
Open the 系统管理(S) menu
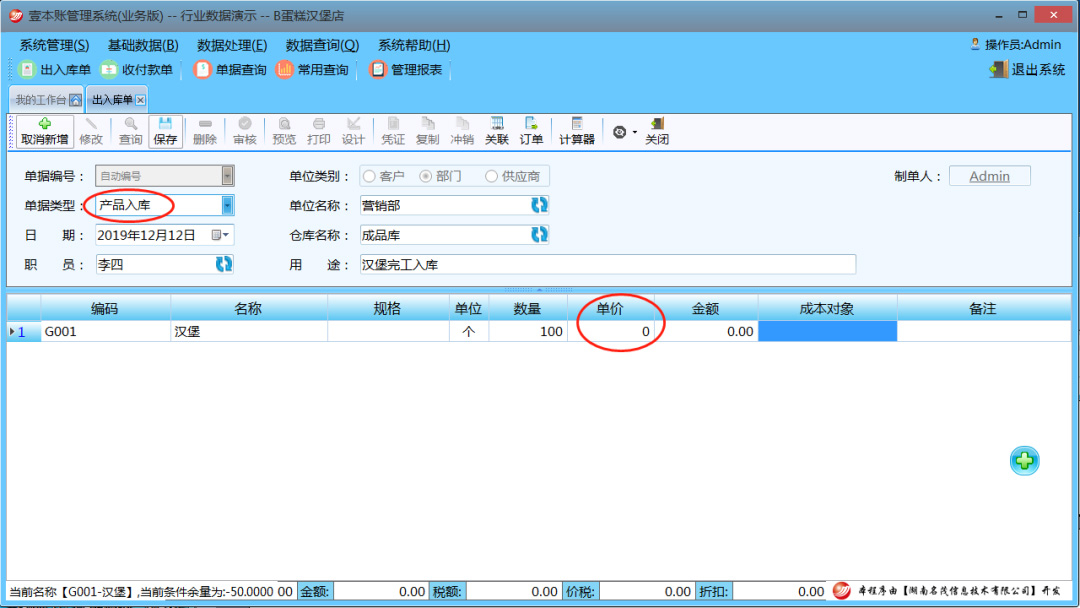pyautogui.click(x=54, y=45)
